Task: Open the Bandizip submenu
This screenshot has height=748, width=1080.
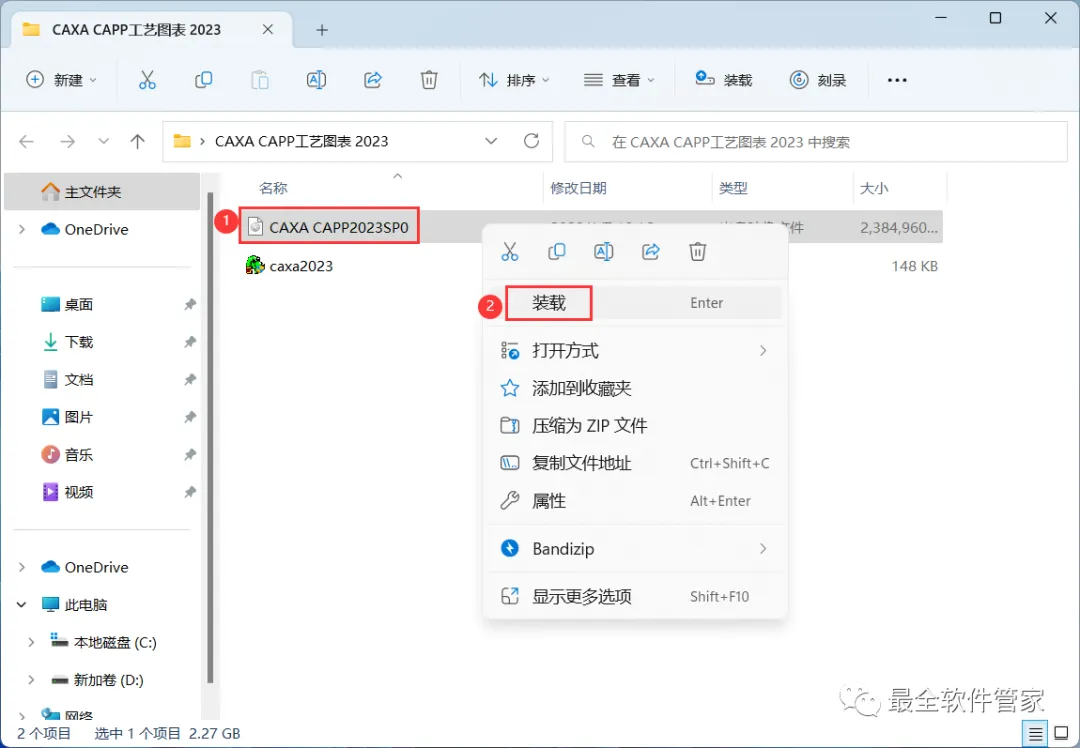Action: 634,549
